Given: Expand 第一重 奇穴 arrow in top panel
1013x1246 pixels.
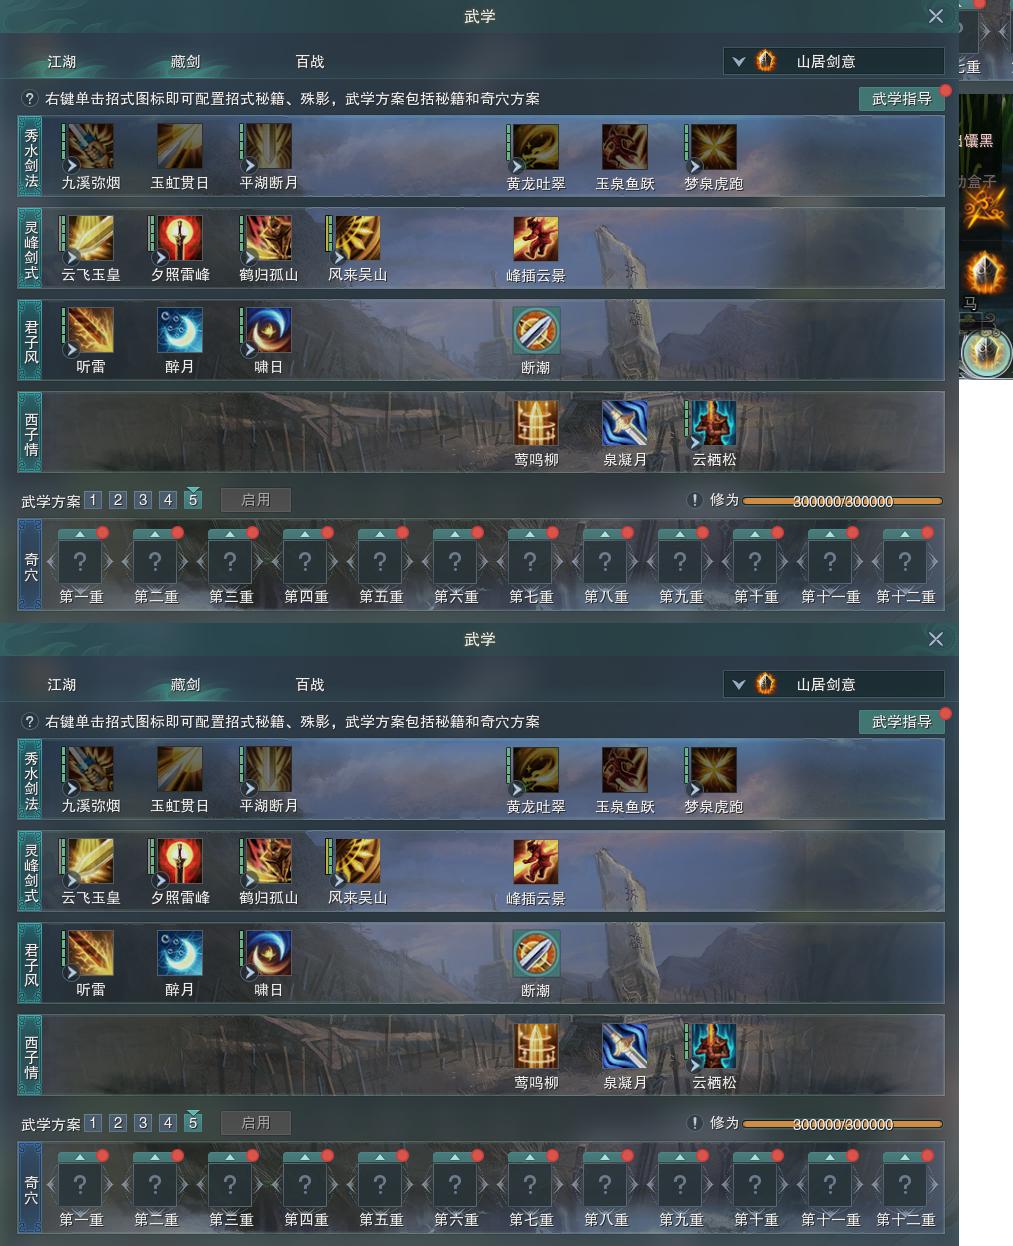Looking at the screenshot, I should 81,534.
